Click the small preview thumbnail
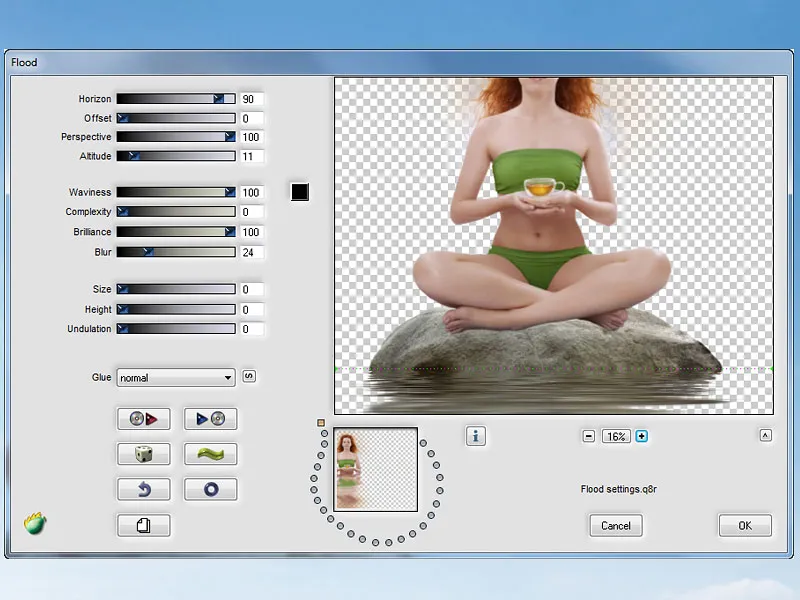Screen dimensions: 800x600 pyautogui.click(x=376, y=469)
